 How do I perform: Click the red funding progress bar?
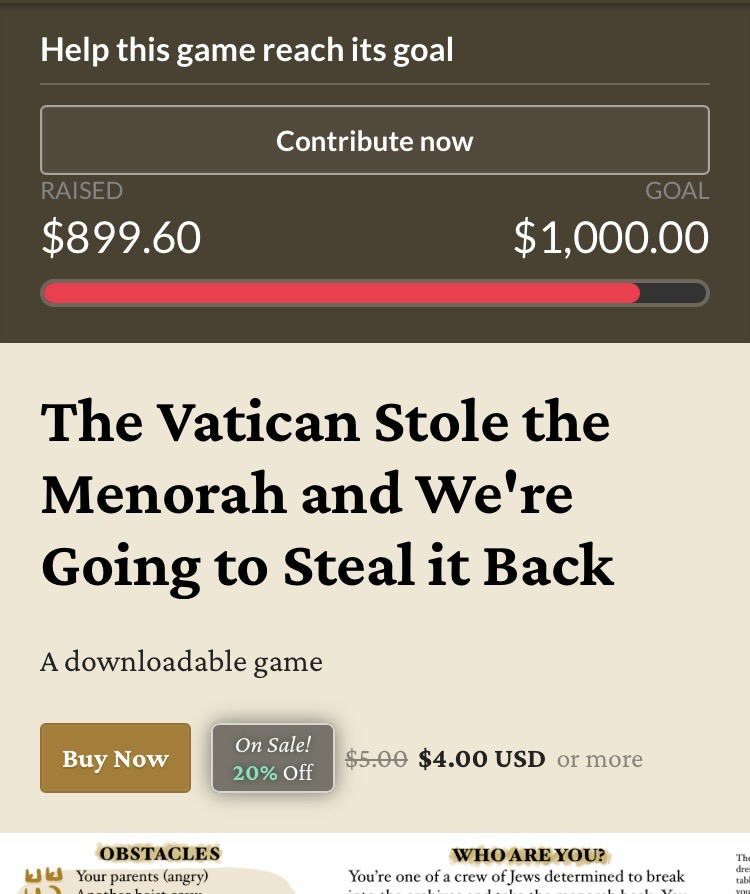click(x=341, y=293)
